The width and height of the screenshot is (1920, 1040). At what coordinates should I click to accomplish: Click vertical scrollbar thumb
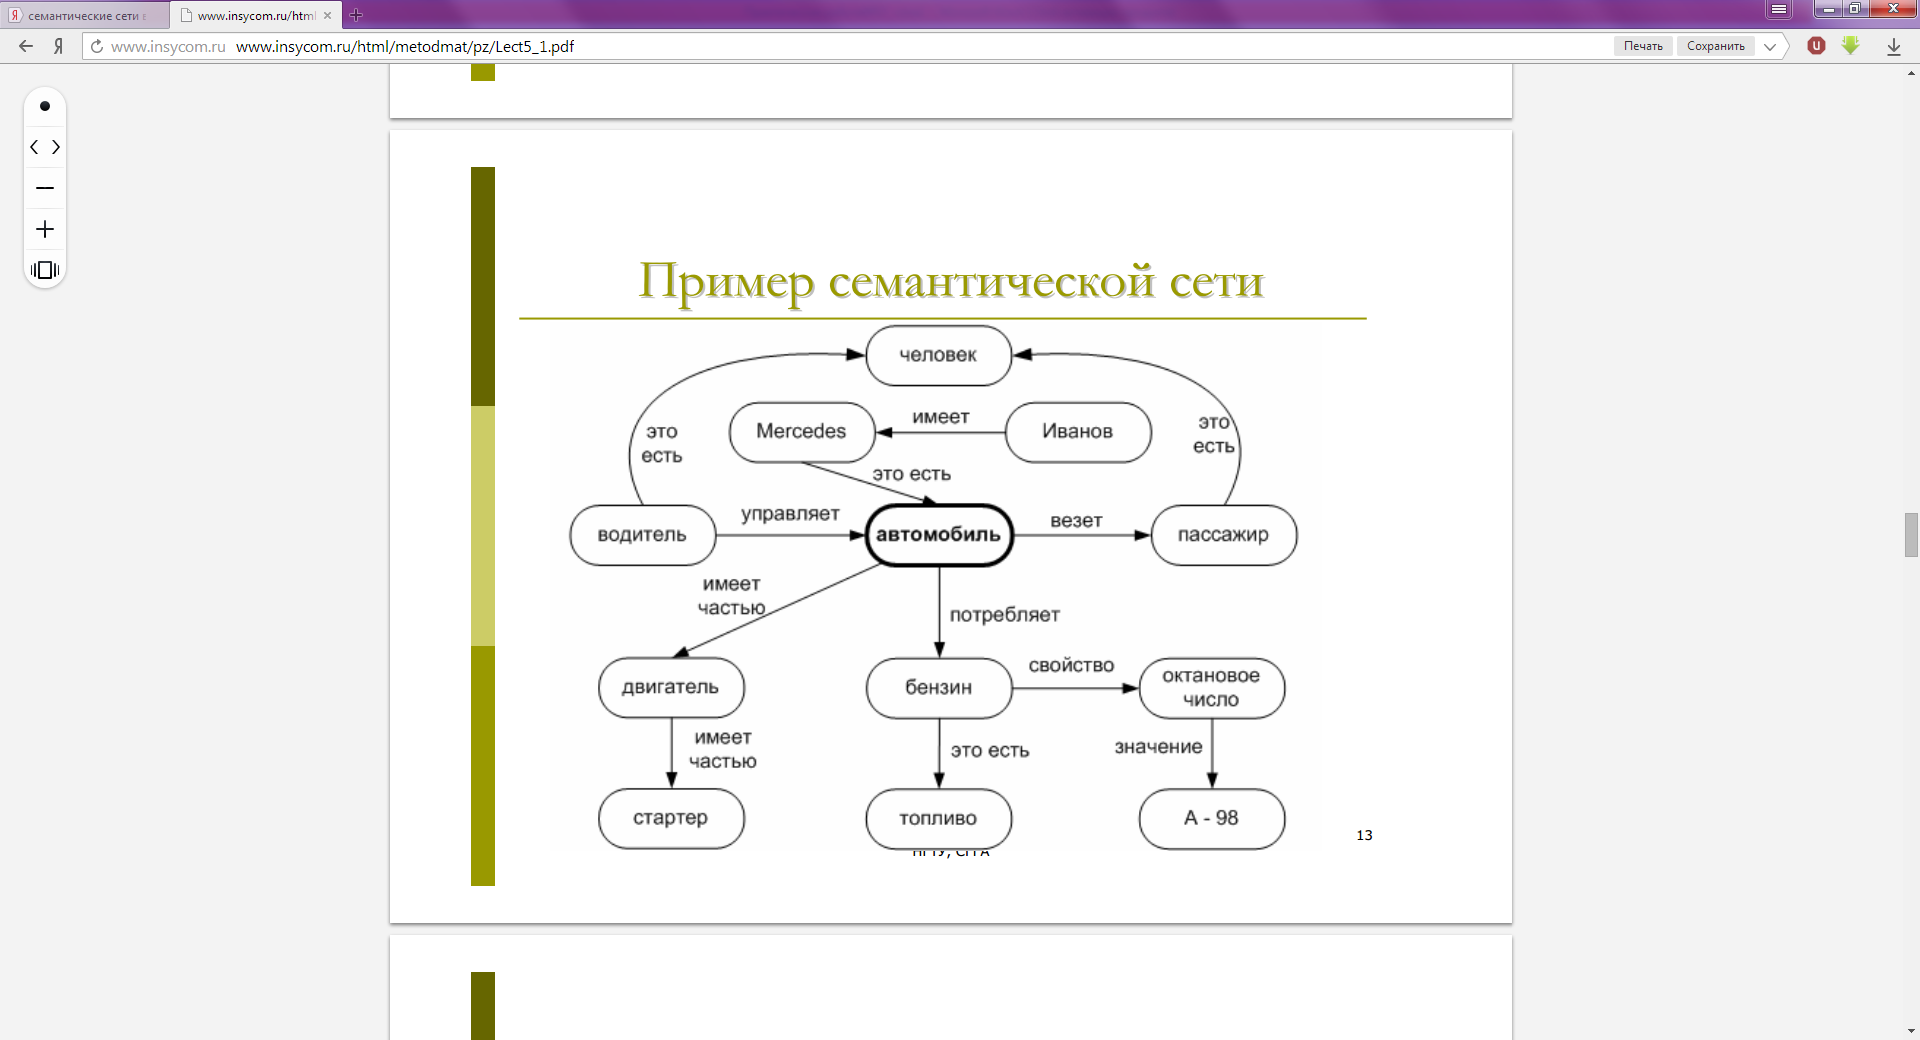1911,535
